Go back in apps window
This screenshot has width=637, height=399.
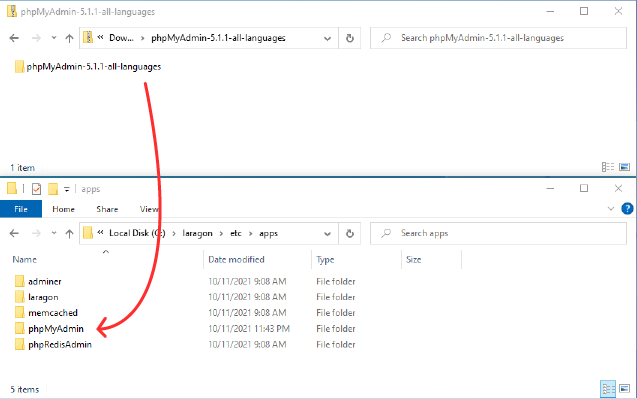[x=14, y=234]
